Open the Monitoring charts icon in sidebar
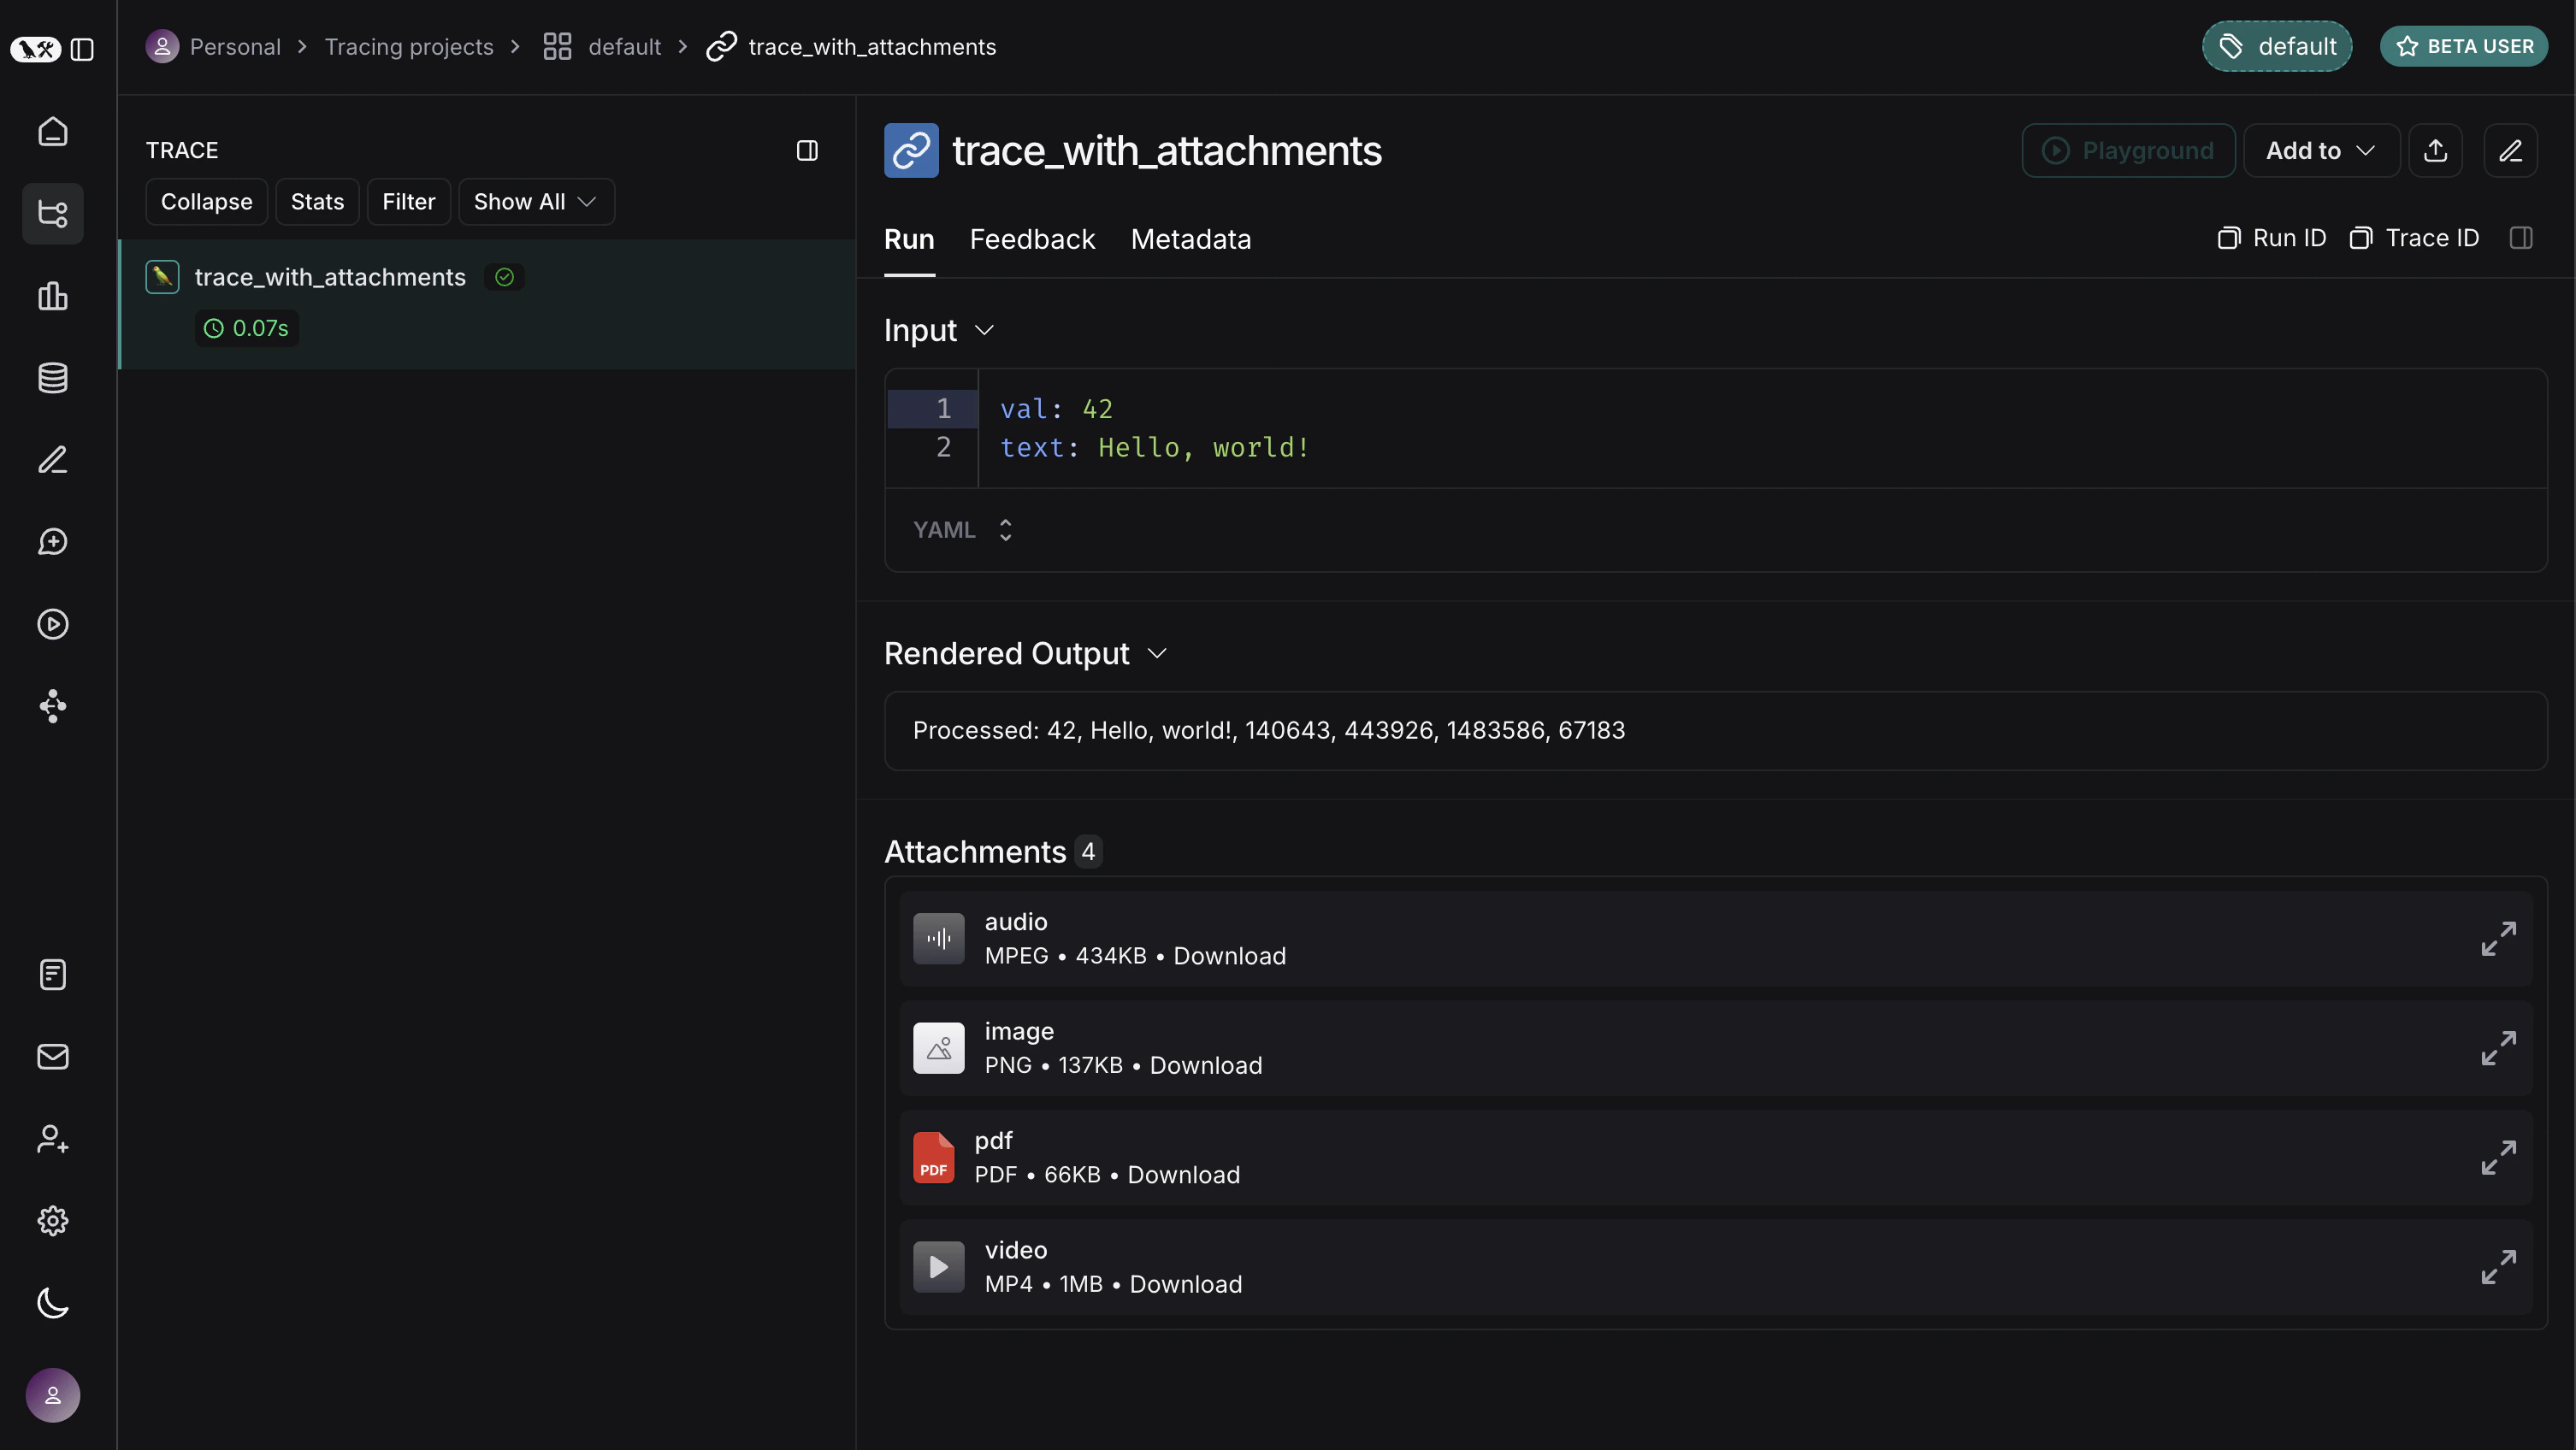The image size is (2576, 1450). [52, 296]
